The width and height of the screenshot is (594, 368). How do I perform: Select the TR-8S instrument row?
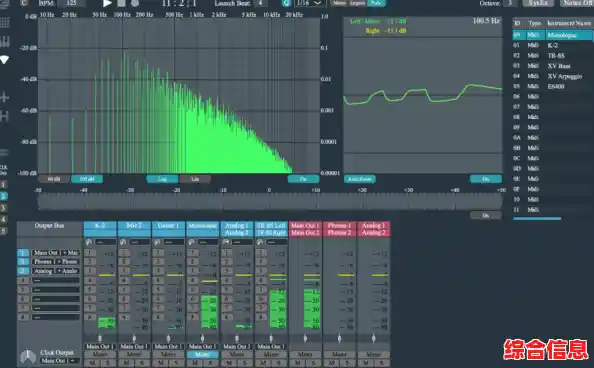[x=553, y=55]
